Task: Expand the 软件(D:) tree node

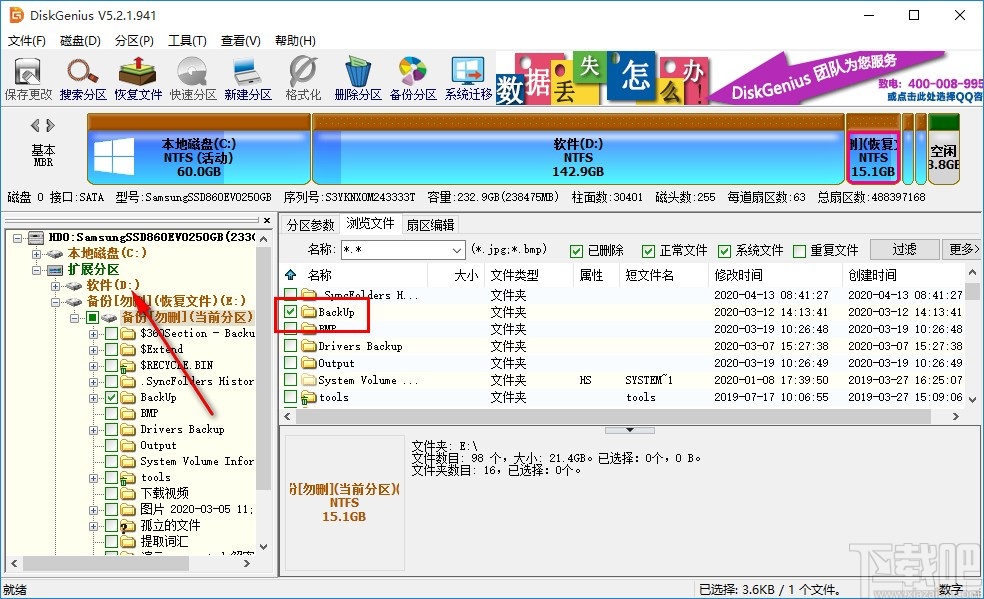Action: point(55,285)
